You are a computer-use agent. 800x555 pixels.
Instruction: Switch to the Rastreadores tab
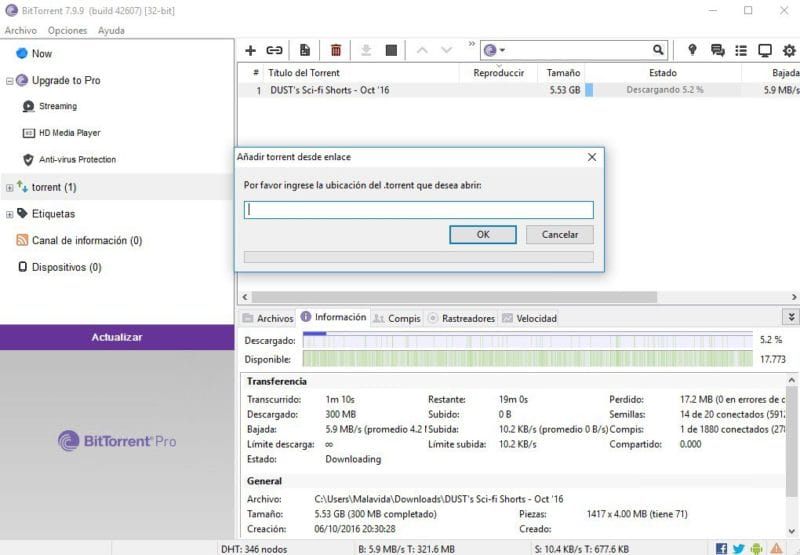(x=461, y=318)
